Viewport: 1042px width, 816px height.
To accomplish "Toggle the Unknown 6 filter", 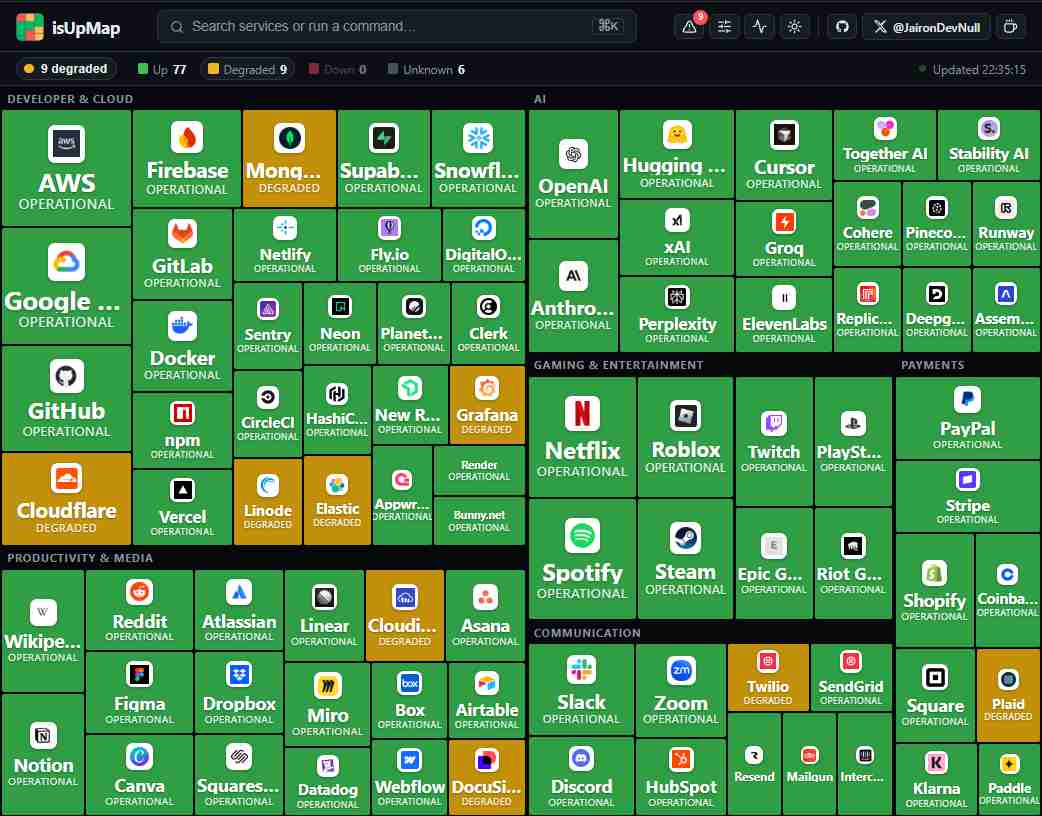I will coord(427,70).
